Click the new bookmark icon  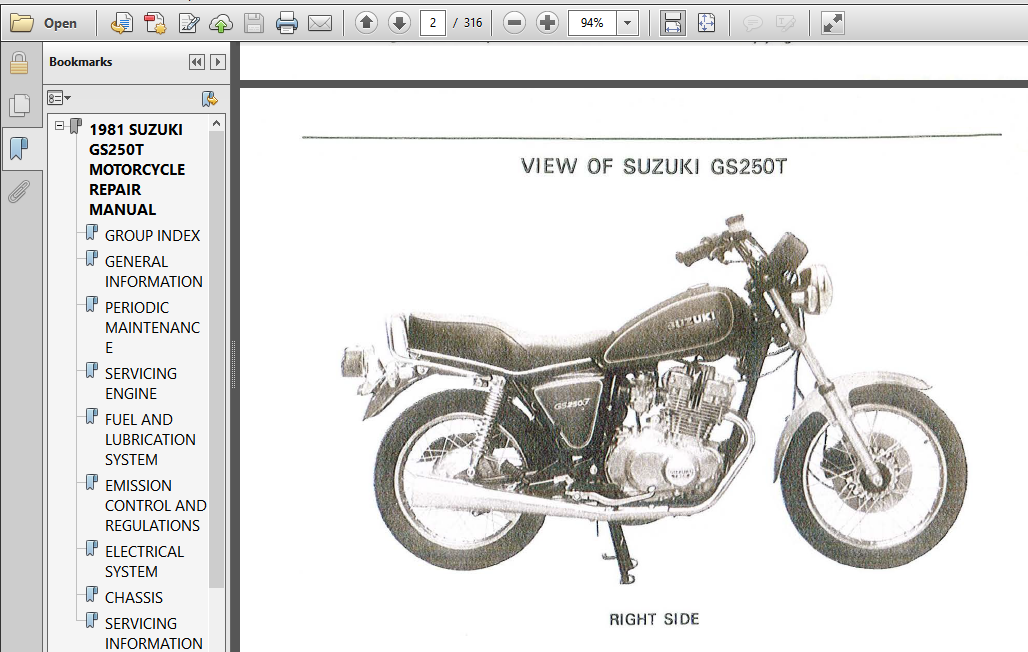pos(210,99)
